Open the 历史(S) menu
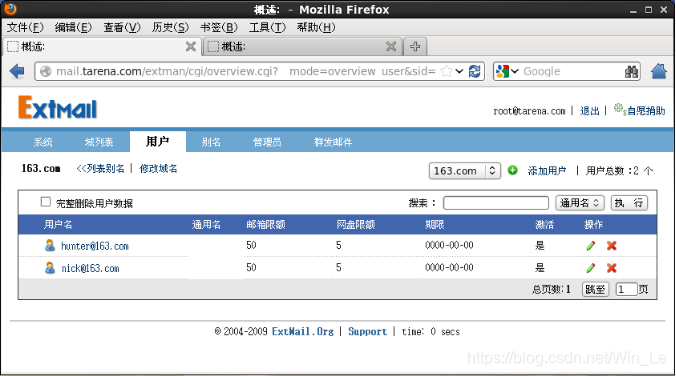Viewport: 676px width, 376px height. pos(170,28)
